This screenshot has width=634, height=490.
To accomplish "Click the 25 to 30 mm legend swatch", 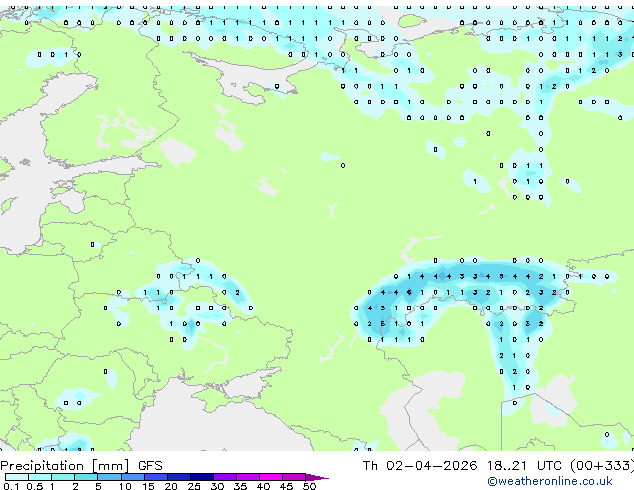I will [x=202, y=477].
